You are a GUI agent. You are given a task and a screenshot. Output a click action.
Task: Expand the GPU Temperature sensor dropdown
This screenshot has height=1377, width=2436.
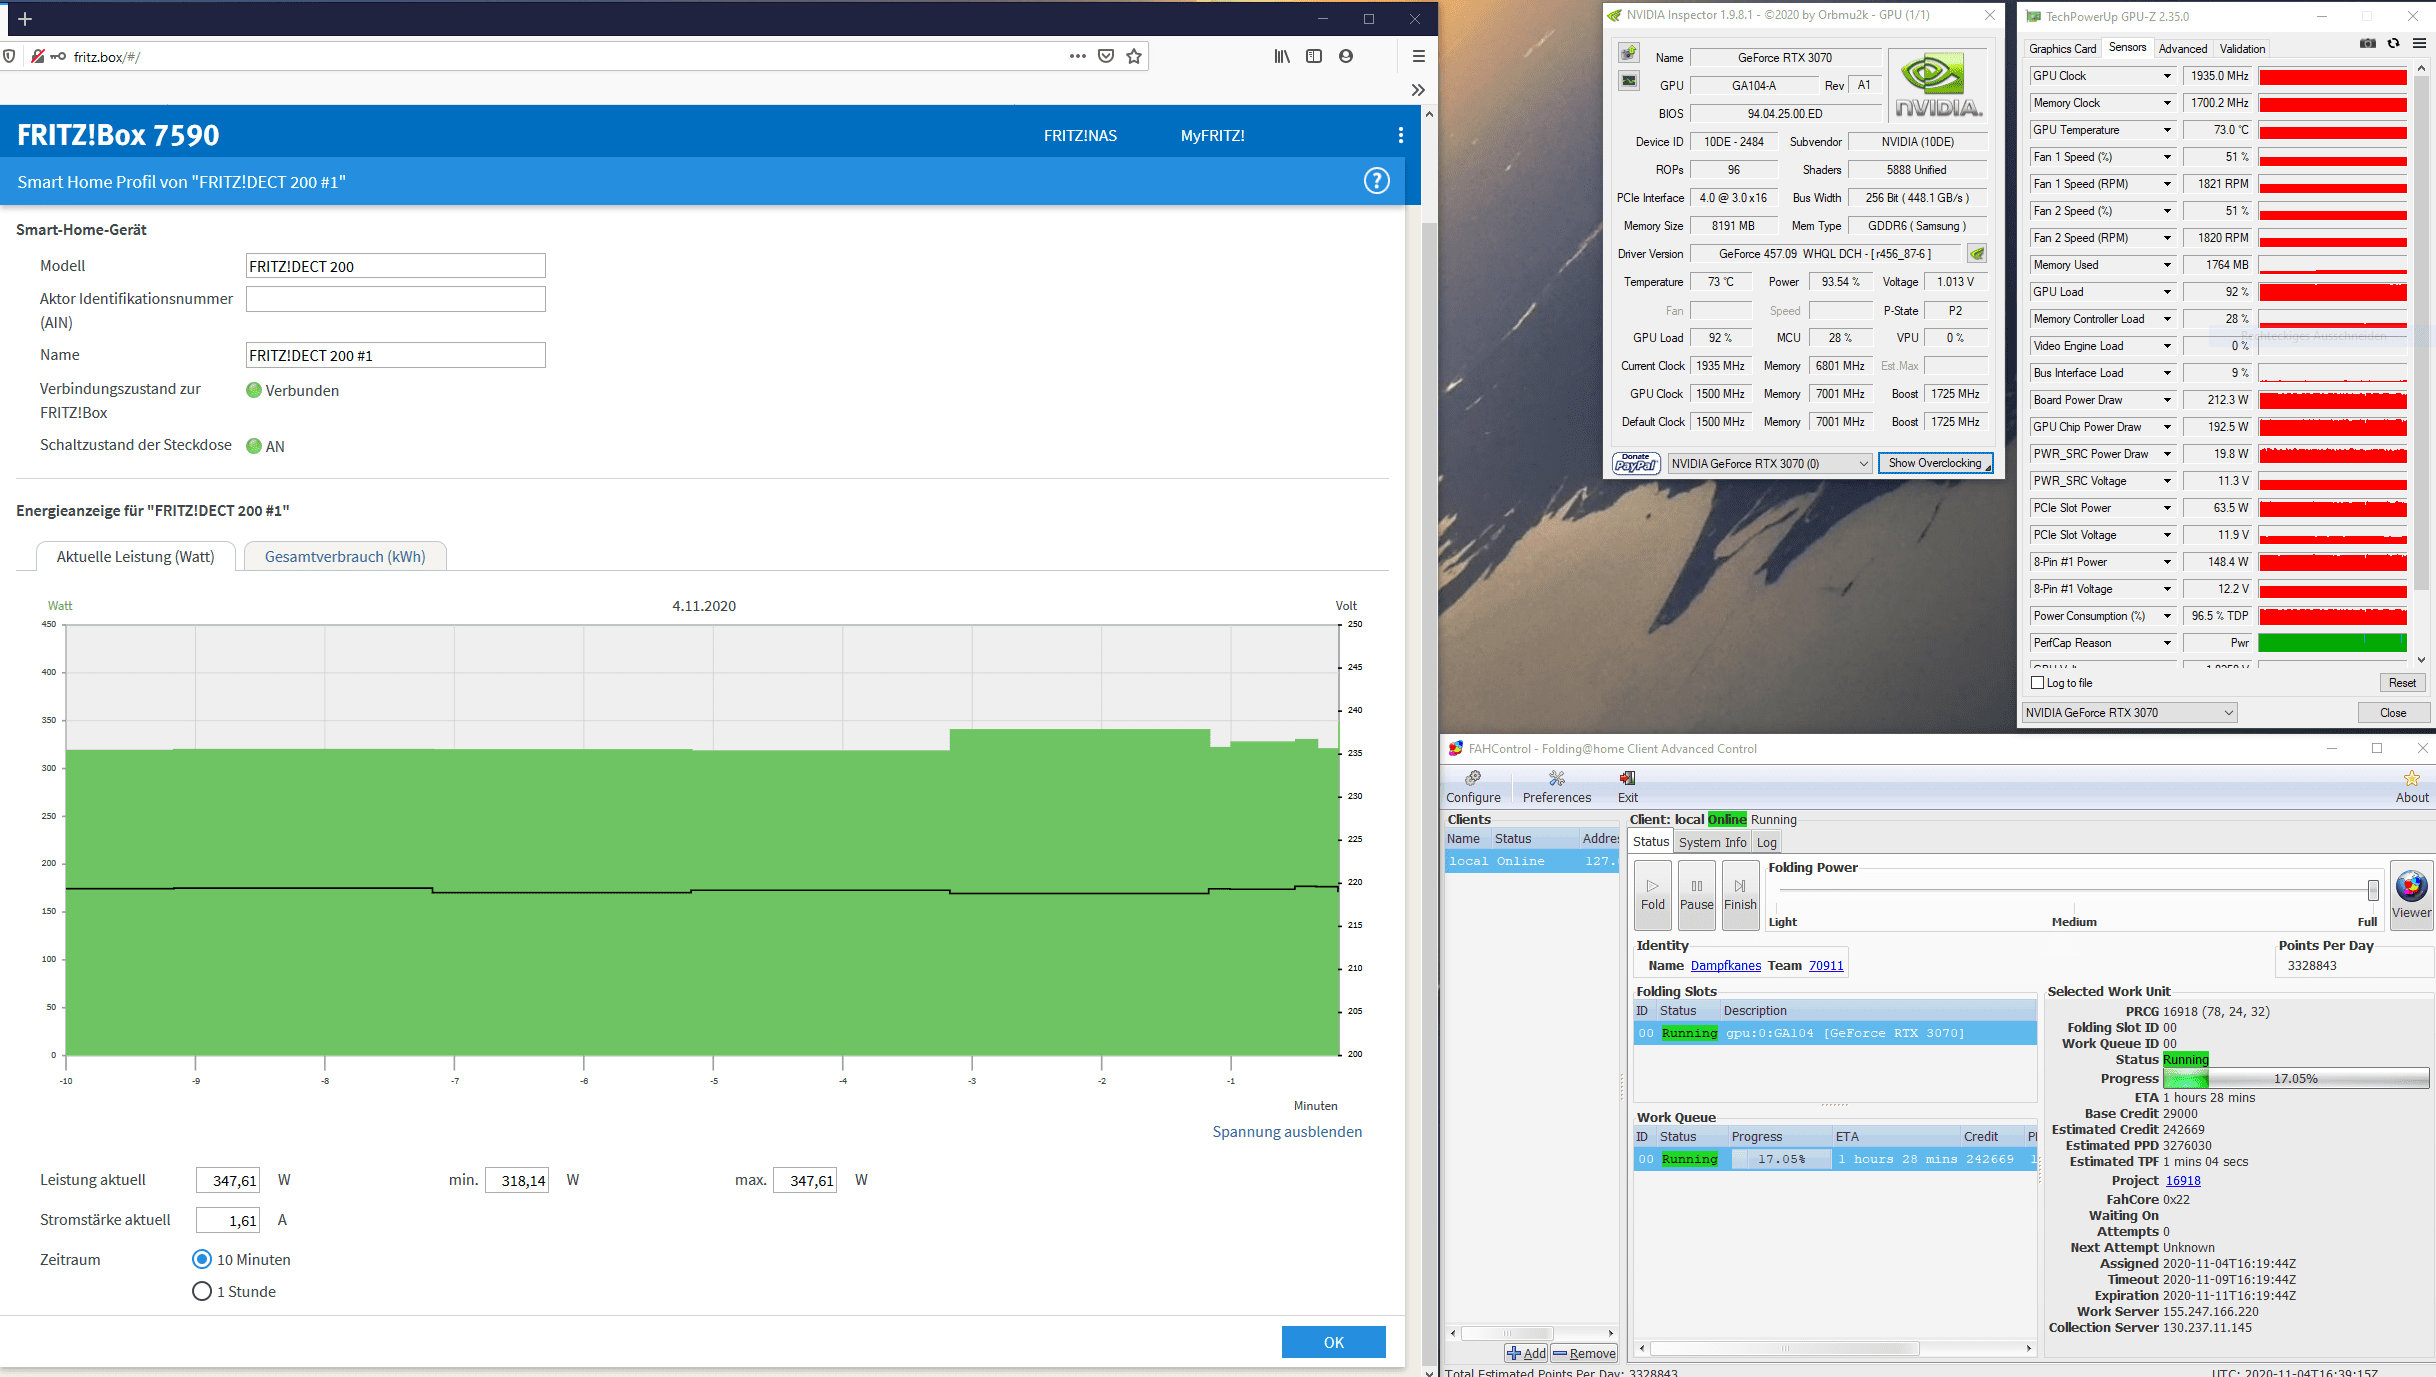pyautogui.click(x=2167, y=130)
